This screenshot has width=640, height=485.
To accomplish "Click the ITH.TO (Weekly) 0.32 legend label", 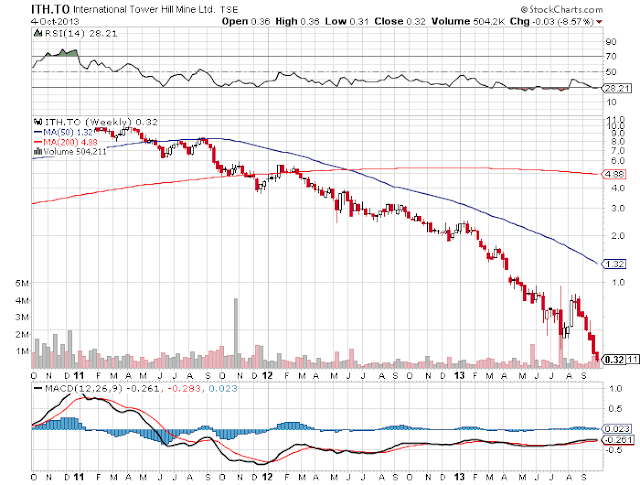I will tap(101, 122).
